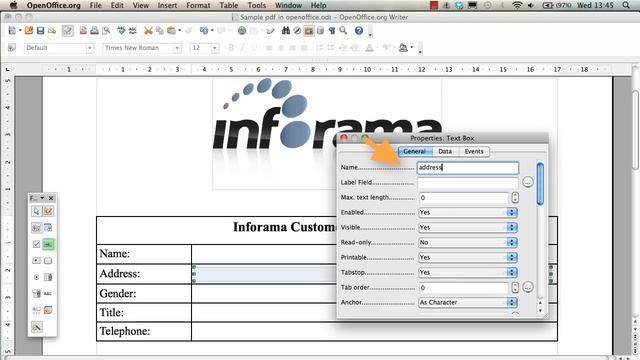Choose the Text Box control tool
The image size is (640, 360).
click(x=48, y=244)
